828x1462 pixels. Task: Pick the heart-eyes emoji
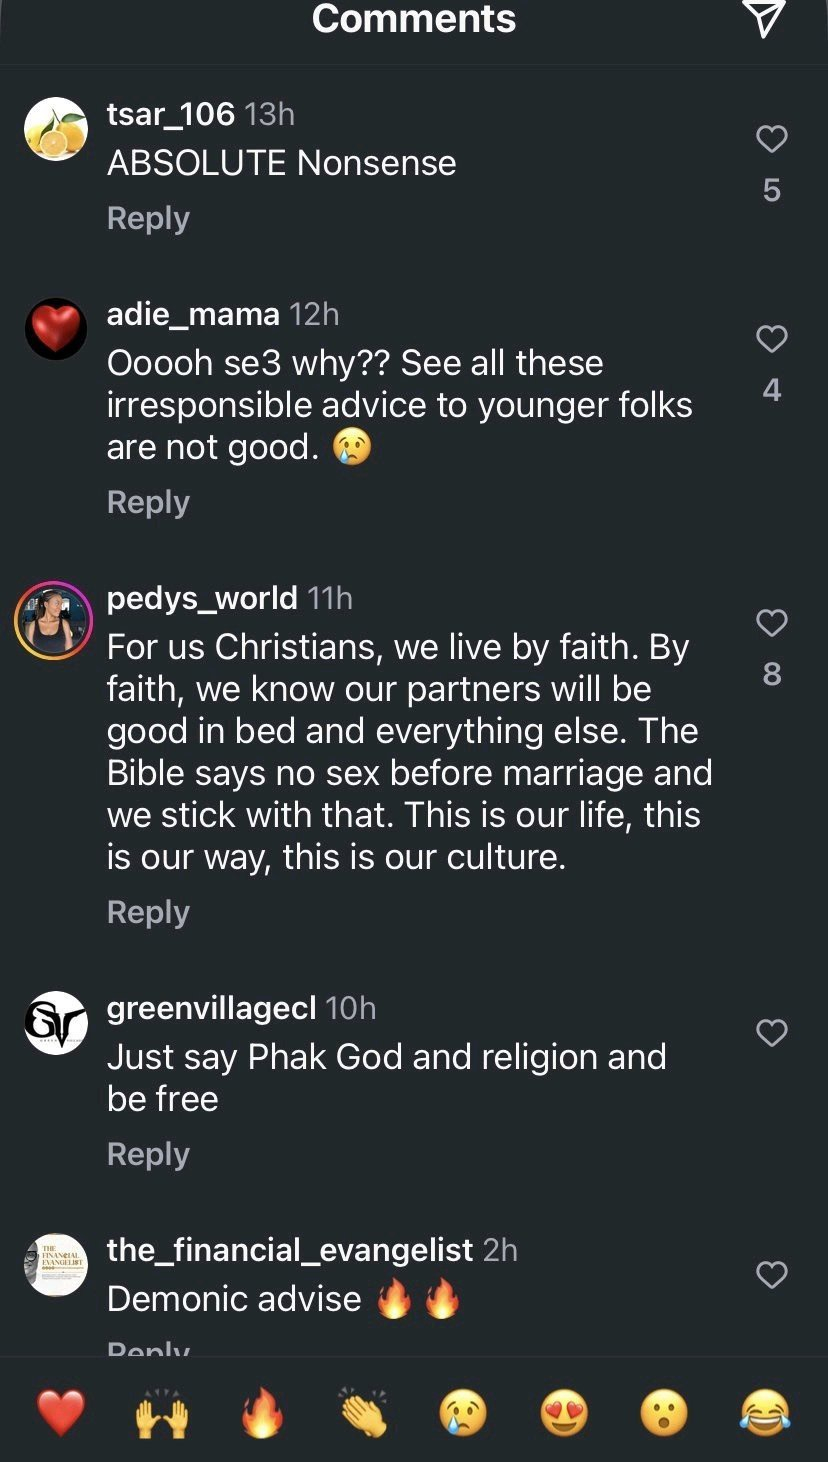pyautogui.click(x=564, y=1414)
